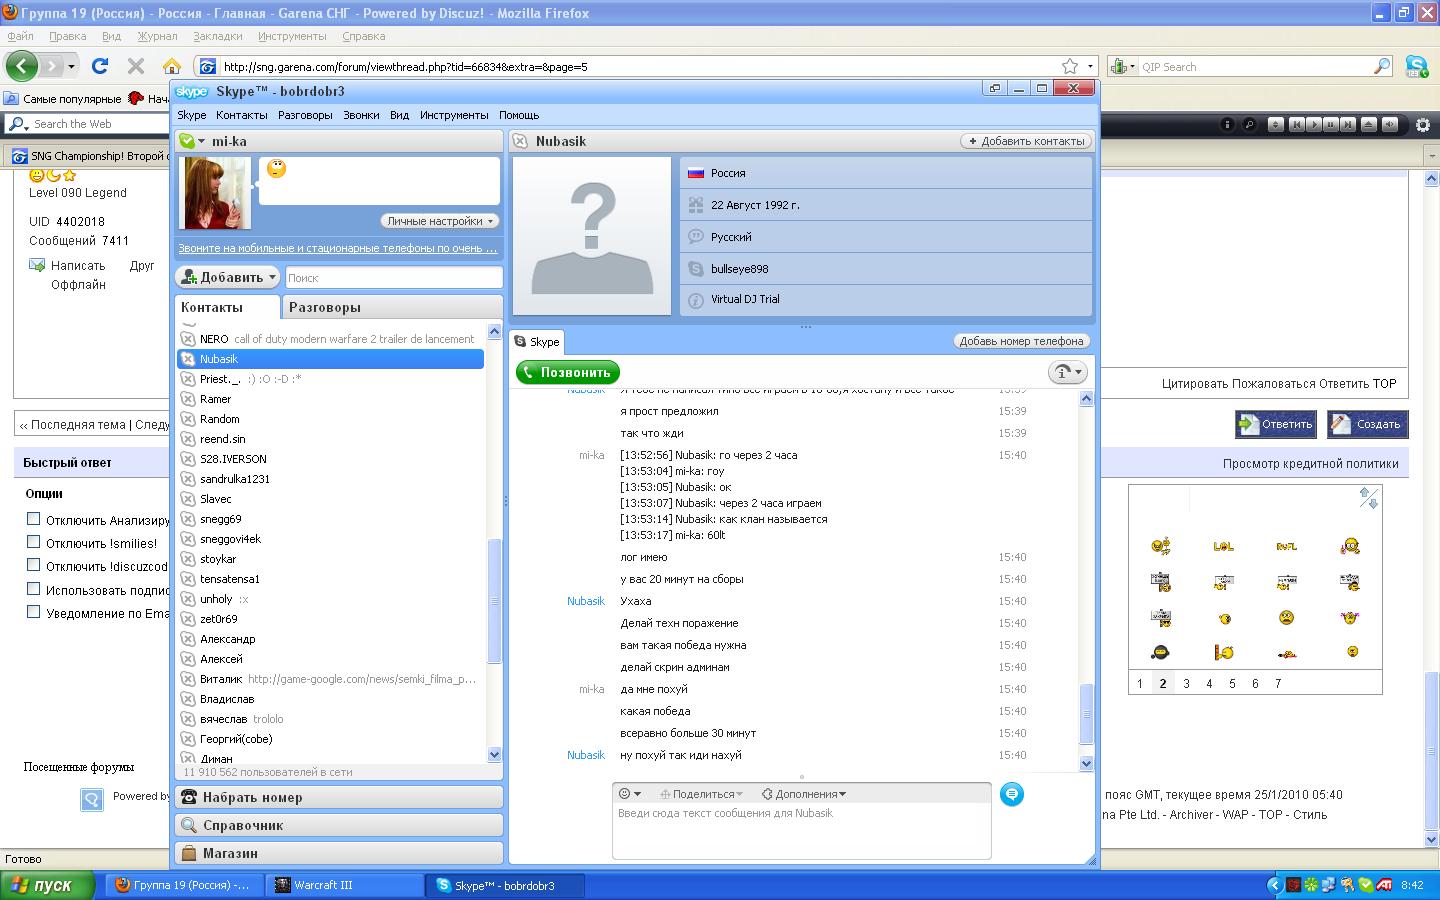Click the mi-ka profile avatar photo

[215, 193]
